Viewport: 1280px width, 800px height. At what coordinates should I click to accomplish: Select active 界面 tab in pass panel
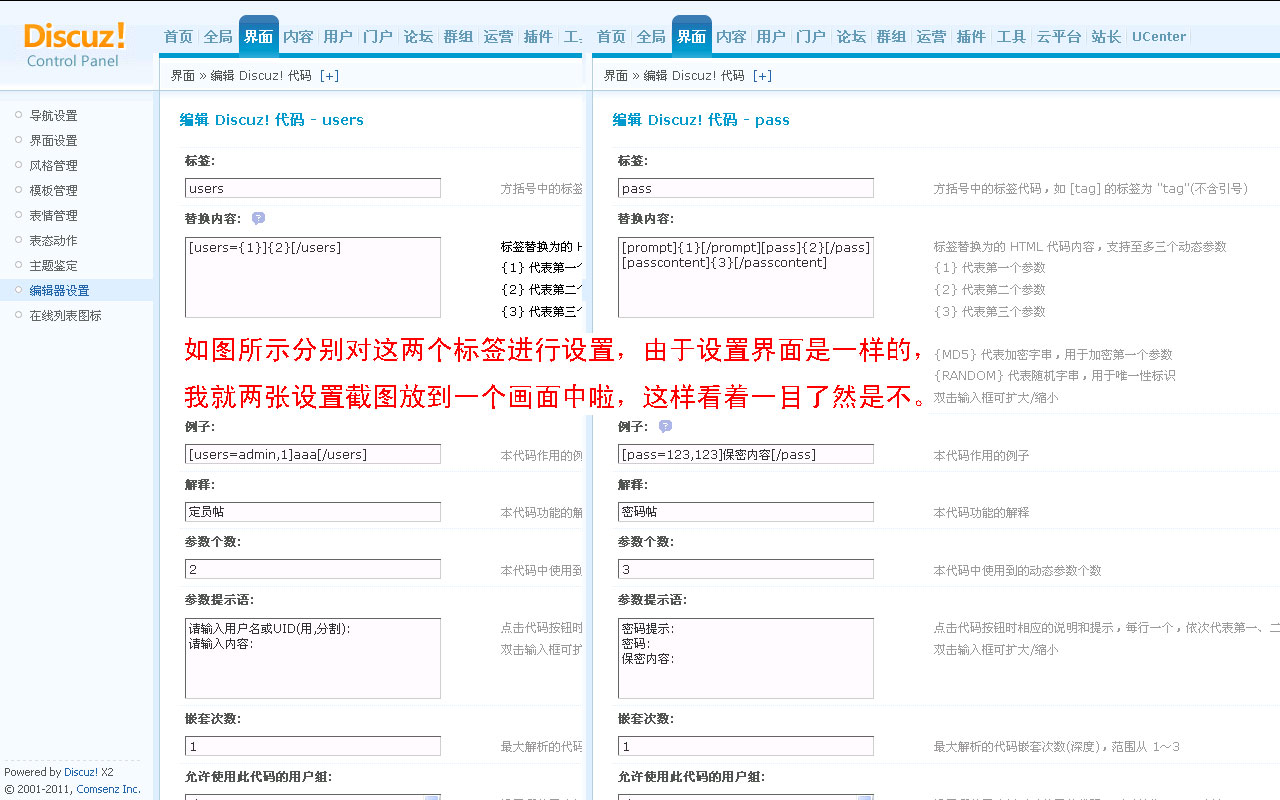[691, 37]
